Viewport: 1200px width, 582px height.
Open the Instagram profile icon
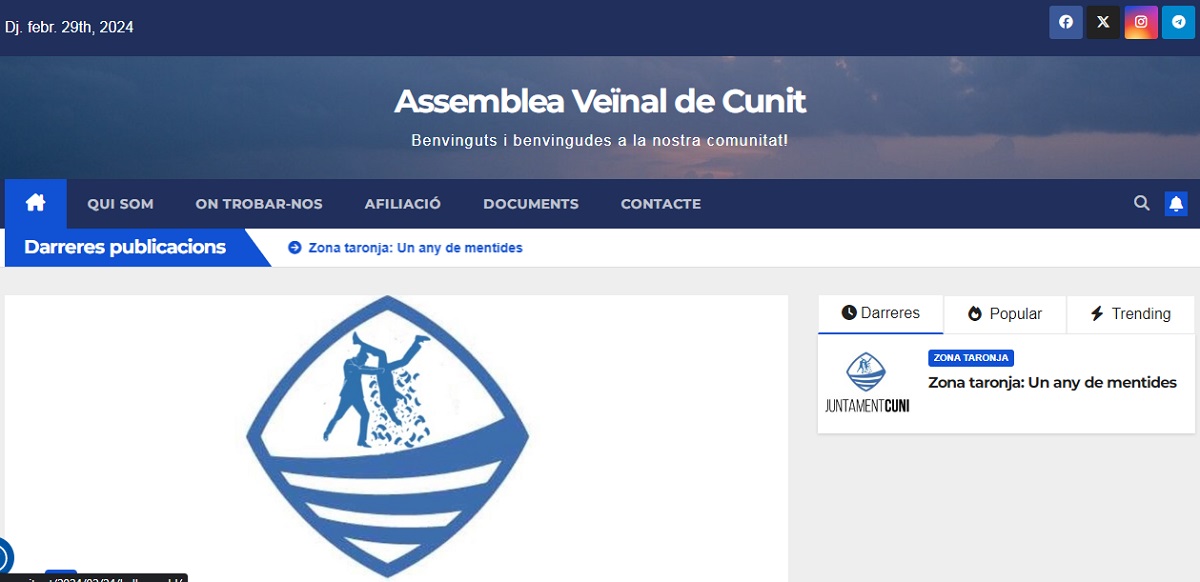(x=1141, y=22)
